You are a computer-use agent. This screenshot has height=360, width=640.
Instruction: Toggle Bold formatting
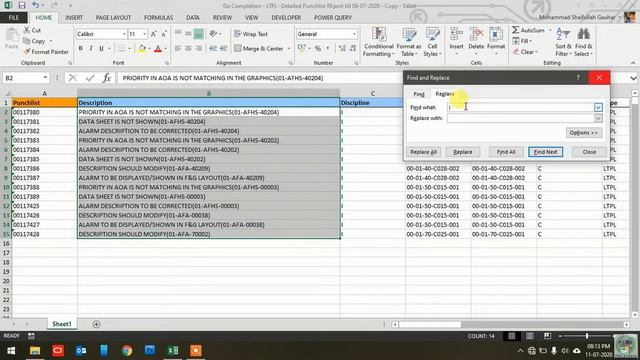coord(80,49)
